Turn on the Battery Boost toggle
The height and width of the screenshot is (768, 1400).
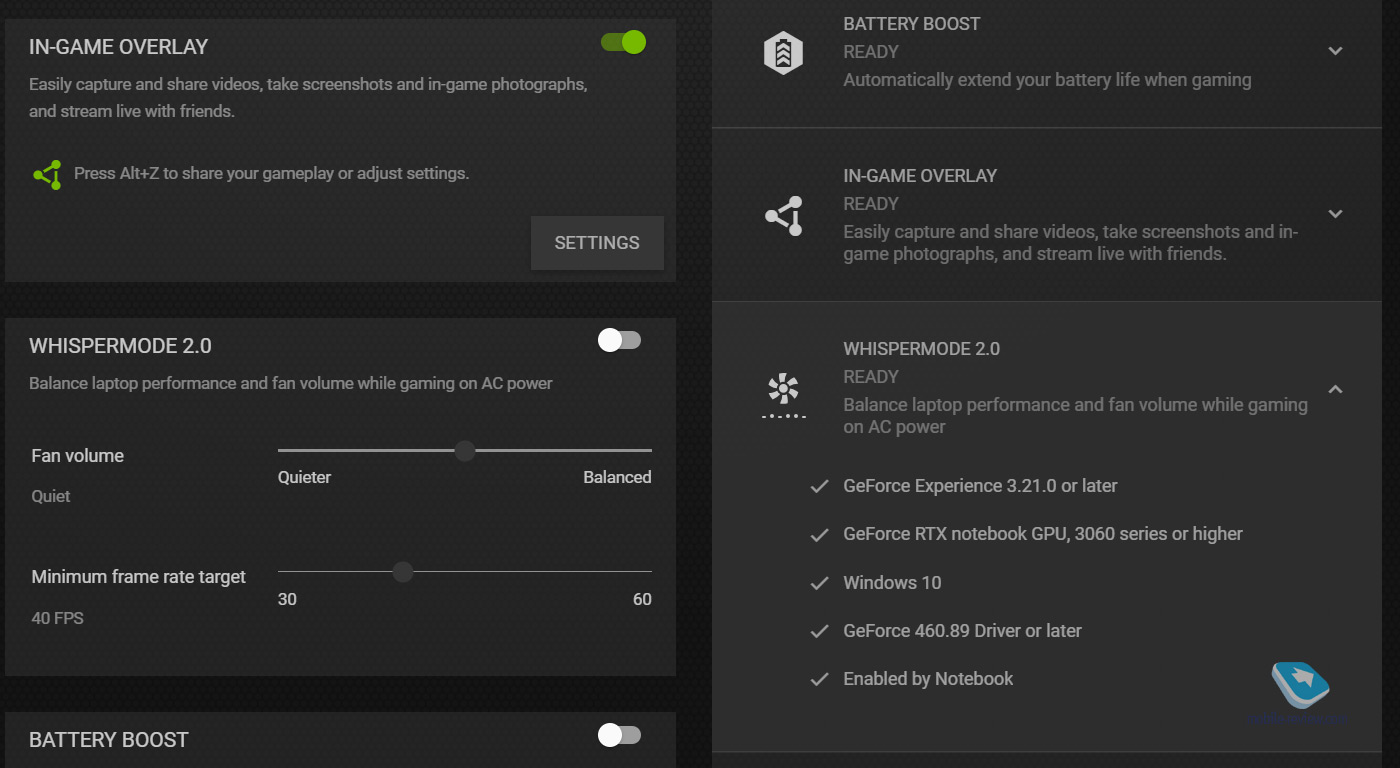click(619, 735)
